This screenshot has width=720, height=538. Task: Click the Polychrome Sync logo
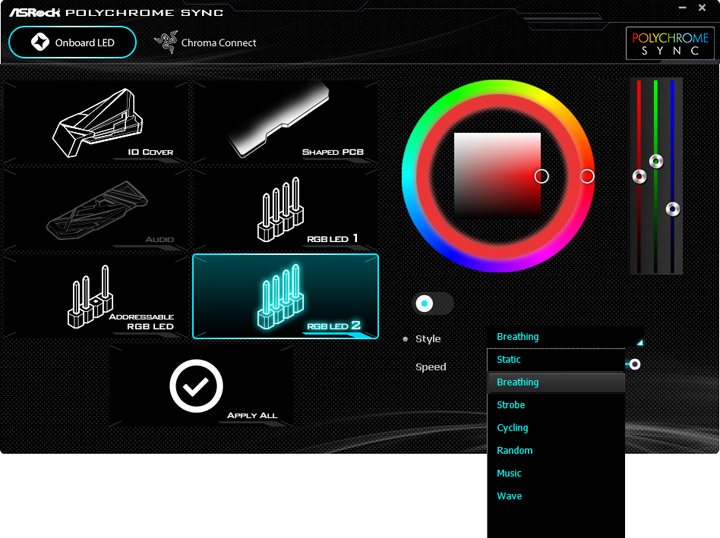670,44
